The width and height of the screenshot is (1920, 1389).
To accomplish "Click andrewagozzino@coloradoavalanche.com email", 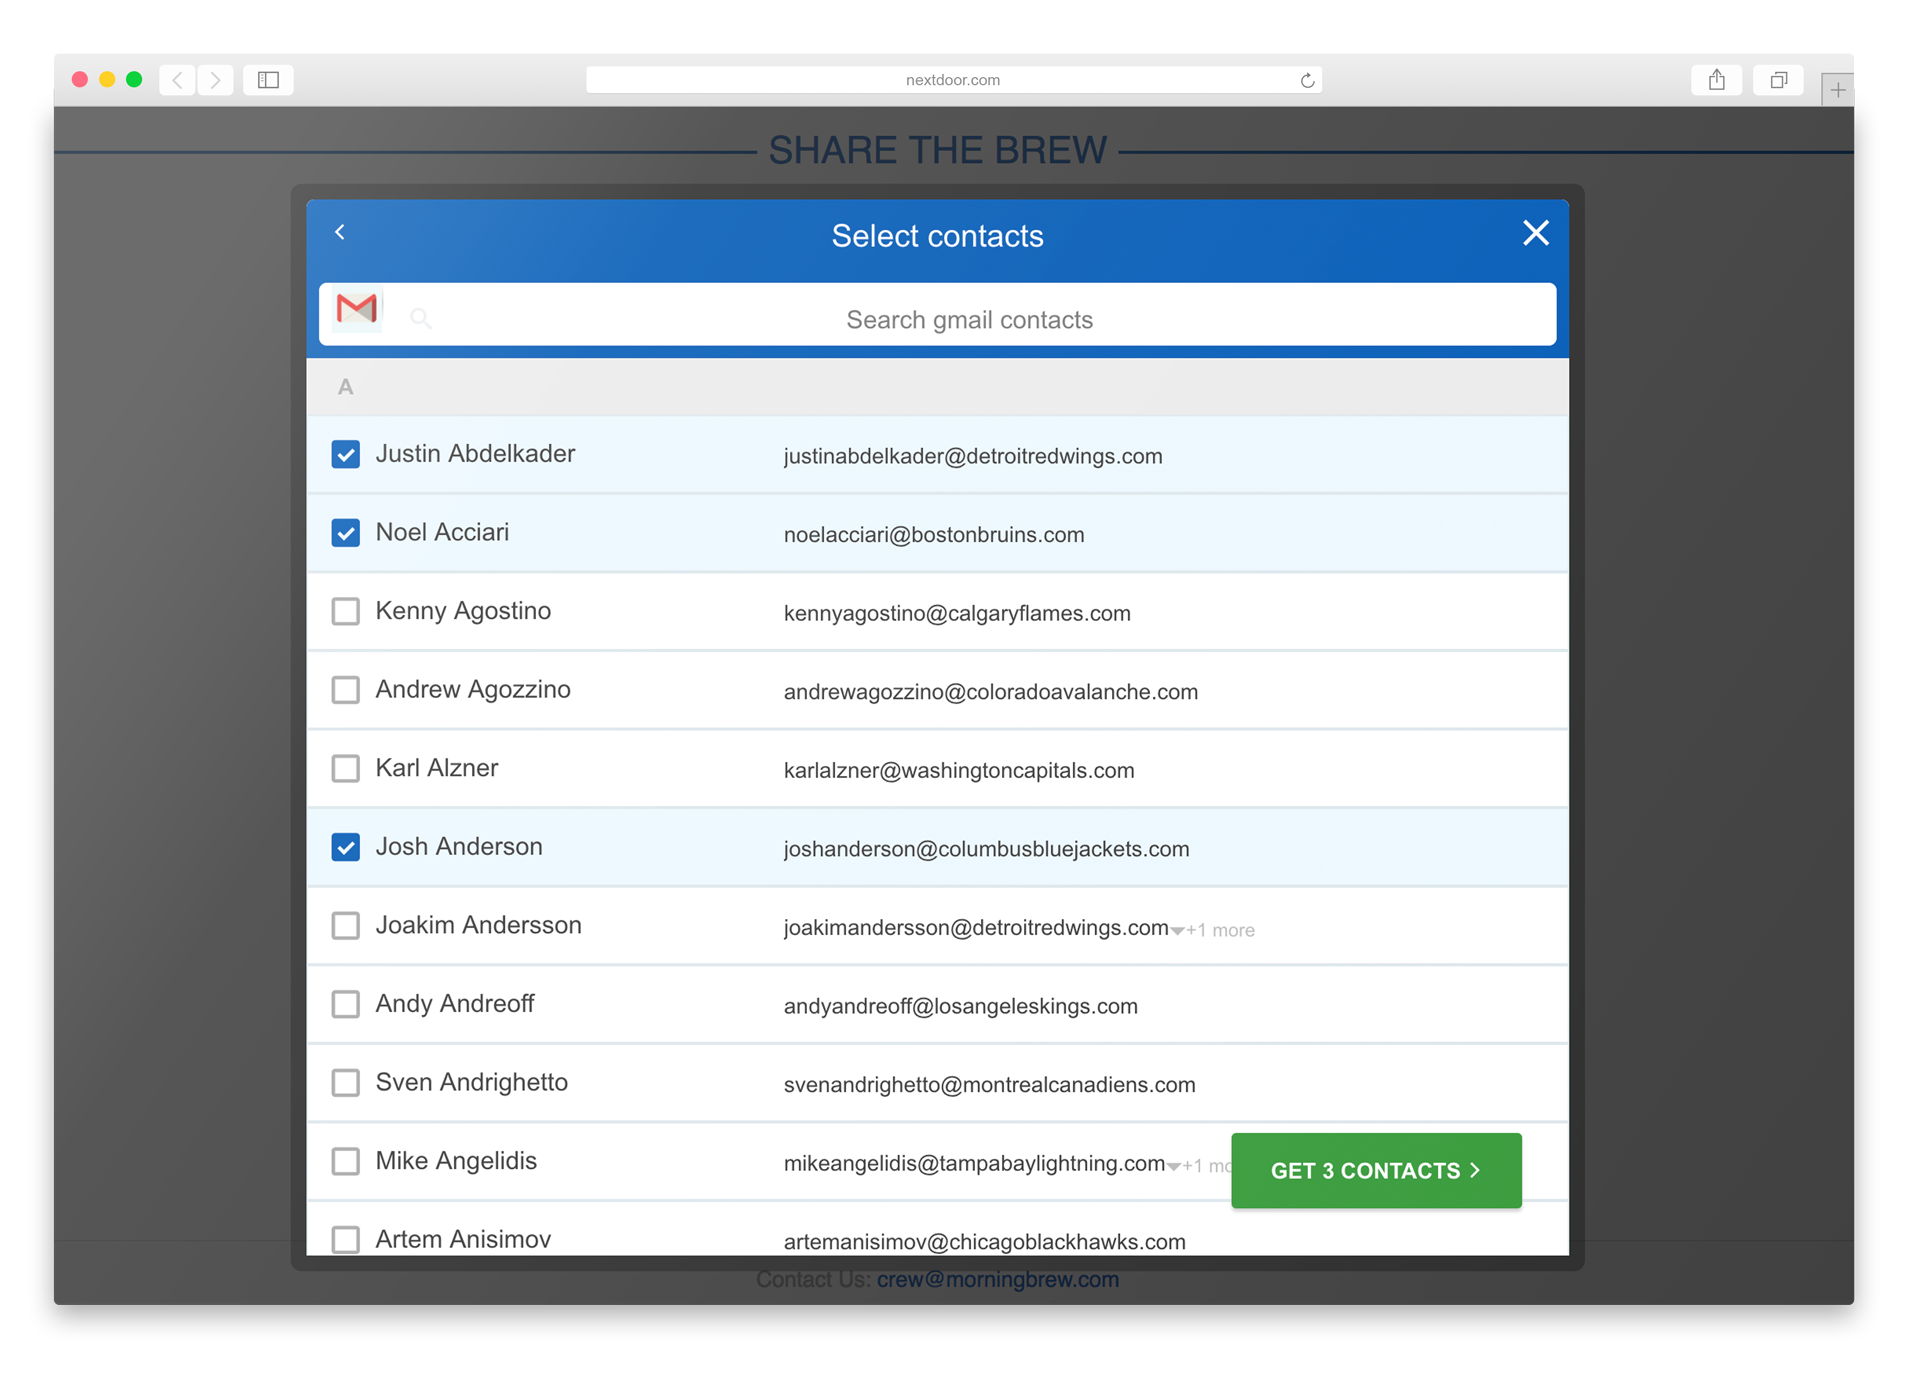I will [991, 692].
